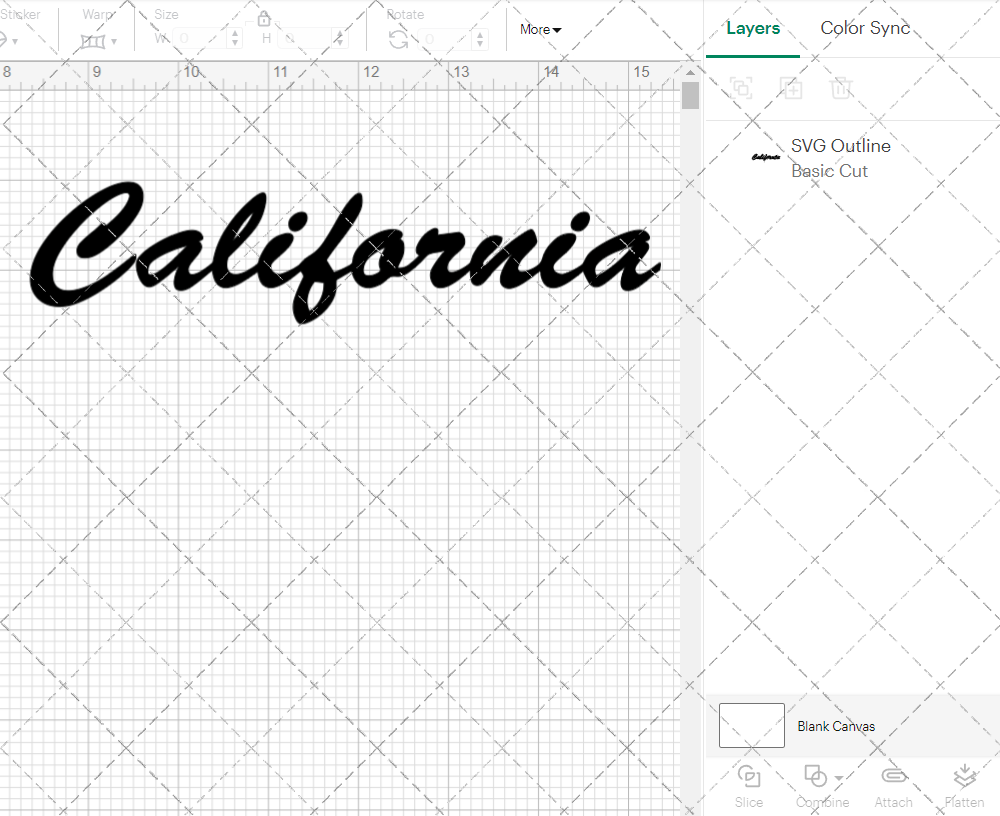Click the Blank Canvas label
The image size is (1000, 816).
pyautogui.click(x=836, y=726)
